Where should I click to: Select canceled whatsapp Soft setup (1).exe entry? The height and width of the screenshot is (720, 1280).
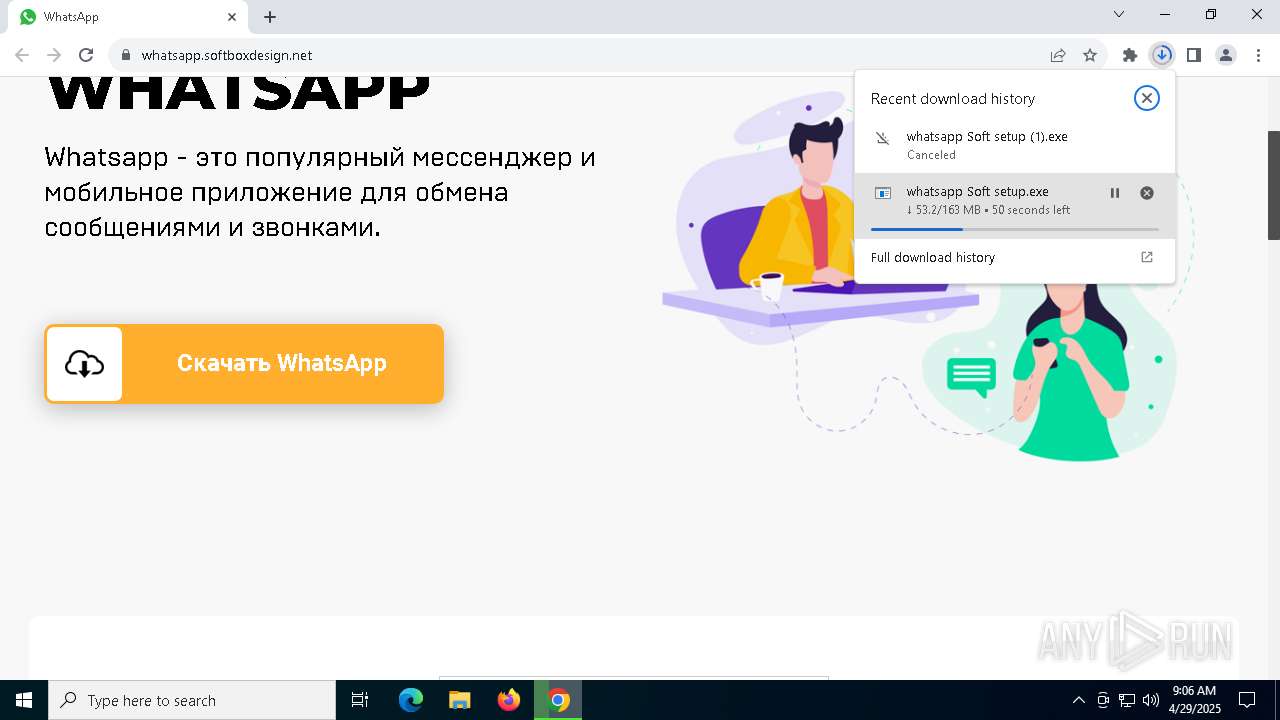(1015, 145)
